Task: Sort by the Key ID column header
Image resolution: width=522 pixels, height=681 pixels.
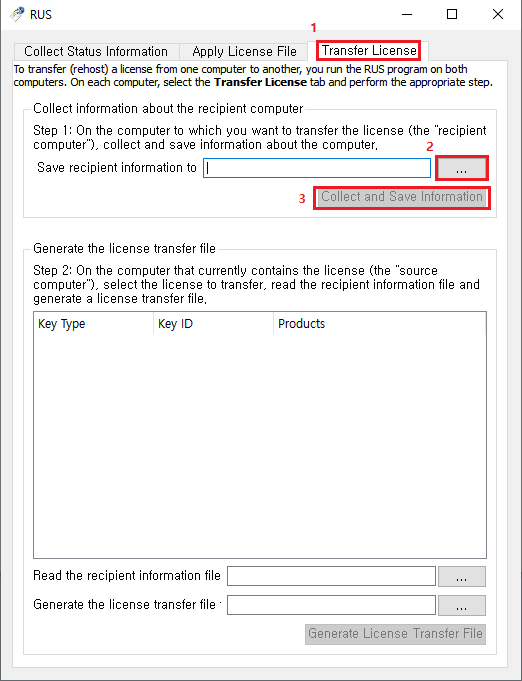Action: 213,324
